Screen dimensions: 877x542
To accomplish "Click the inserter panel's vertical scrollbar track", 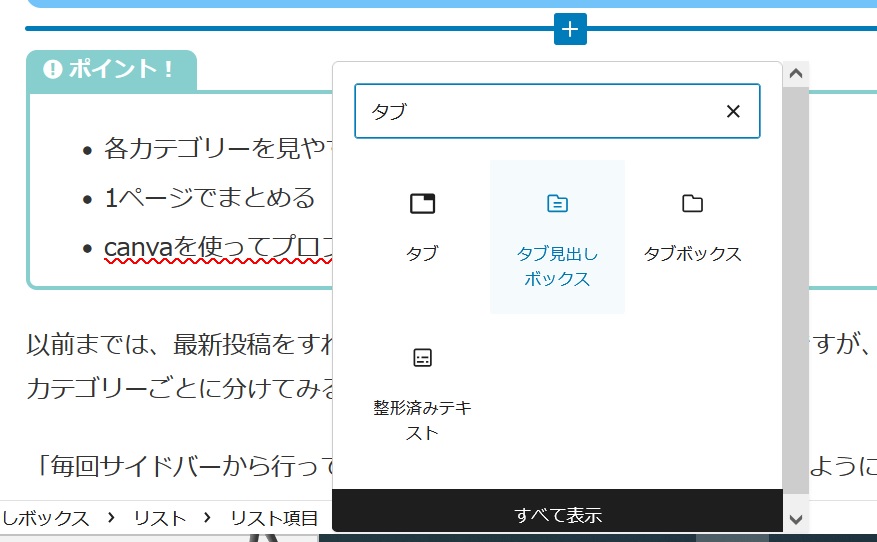I will 796,300.
